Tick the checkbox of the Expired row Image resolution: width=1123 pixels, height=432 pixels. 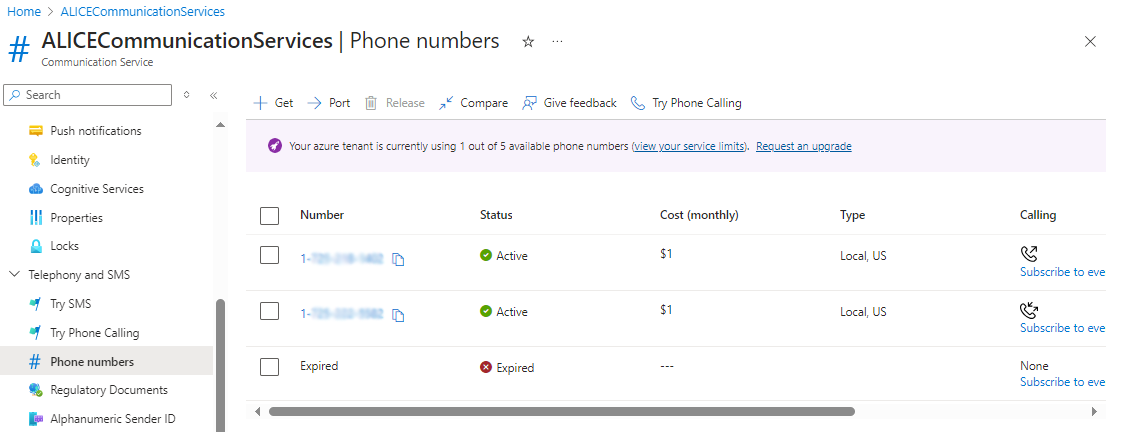[x=269, y=367]
